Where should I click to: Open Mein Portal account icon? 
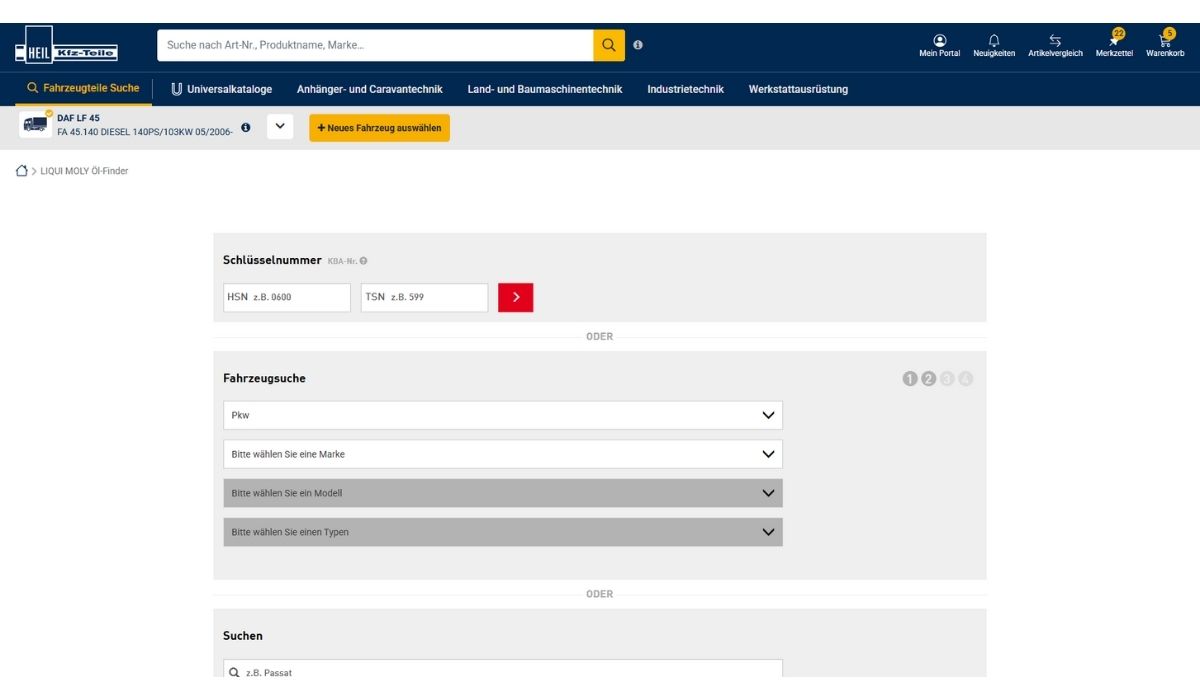(x=939, y=45)
